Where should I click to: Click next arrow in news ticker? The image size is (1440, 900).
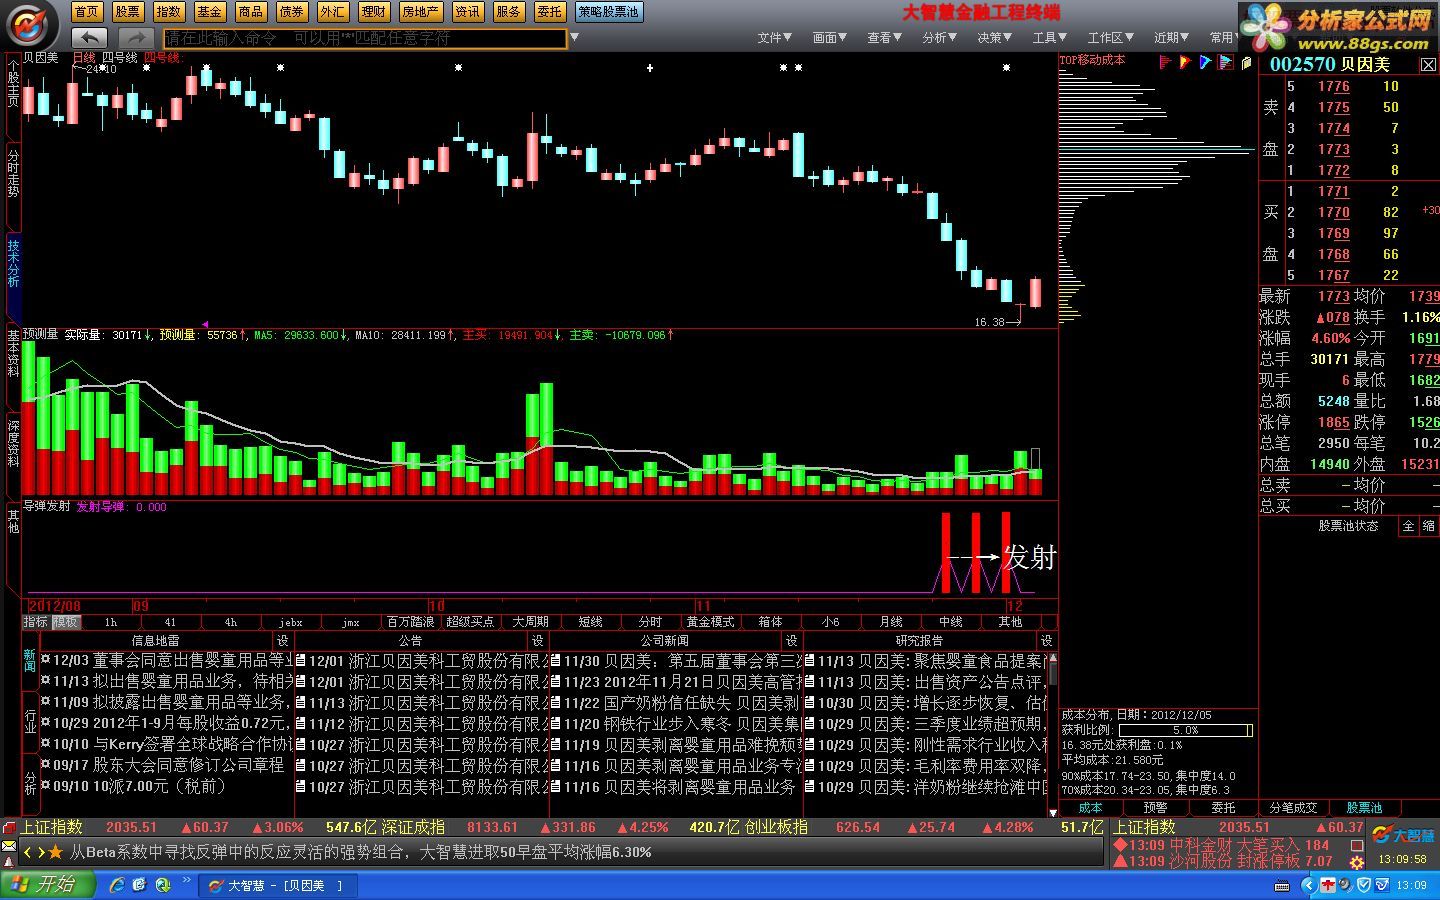41,852
